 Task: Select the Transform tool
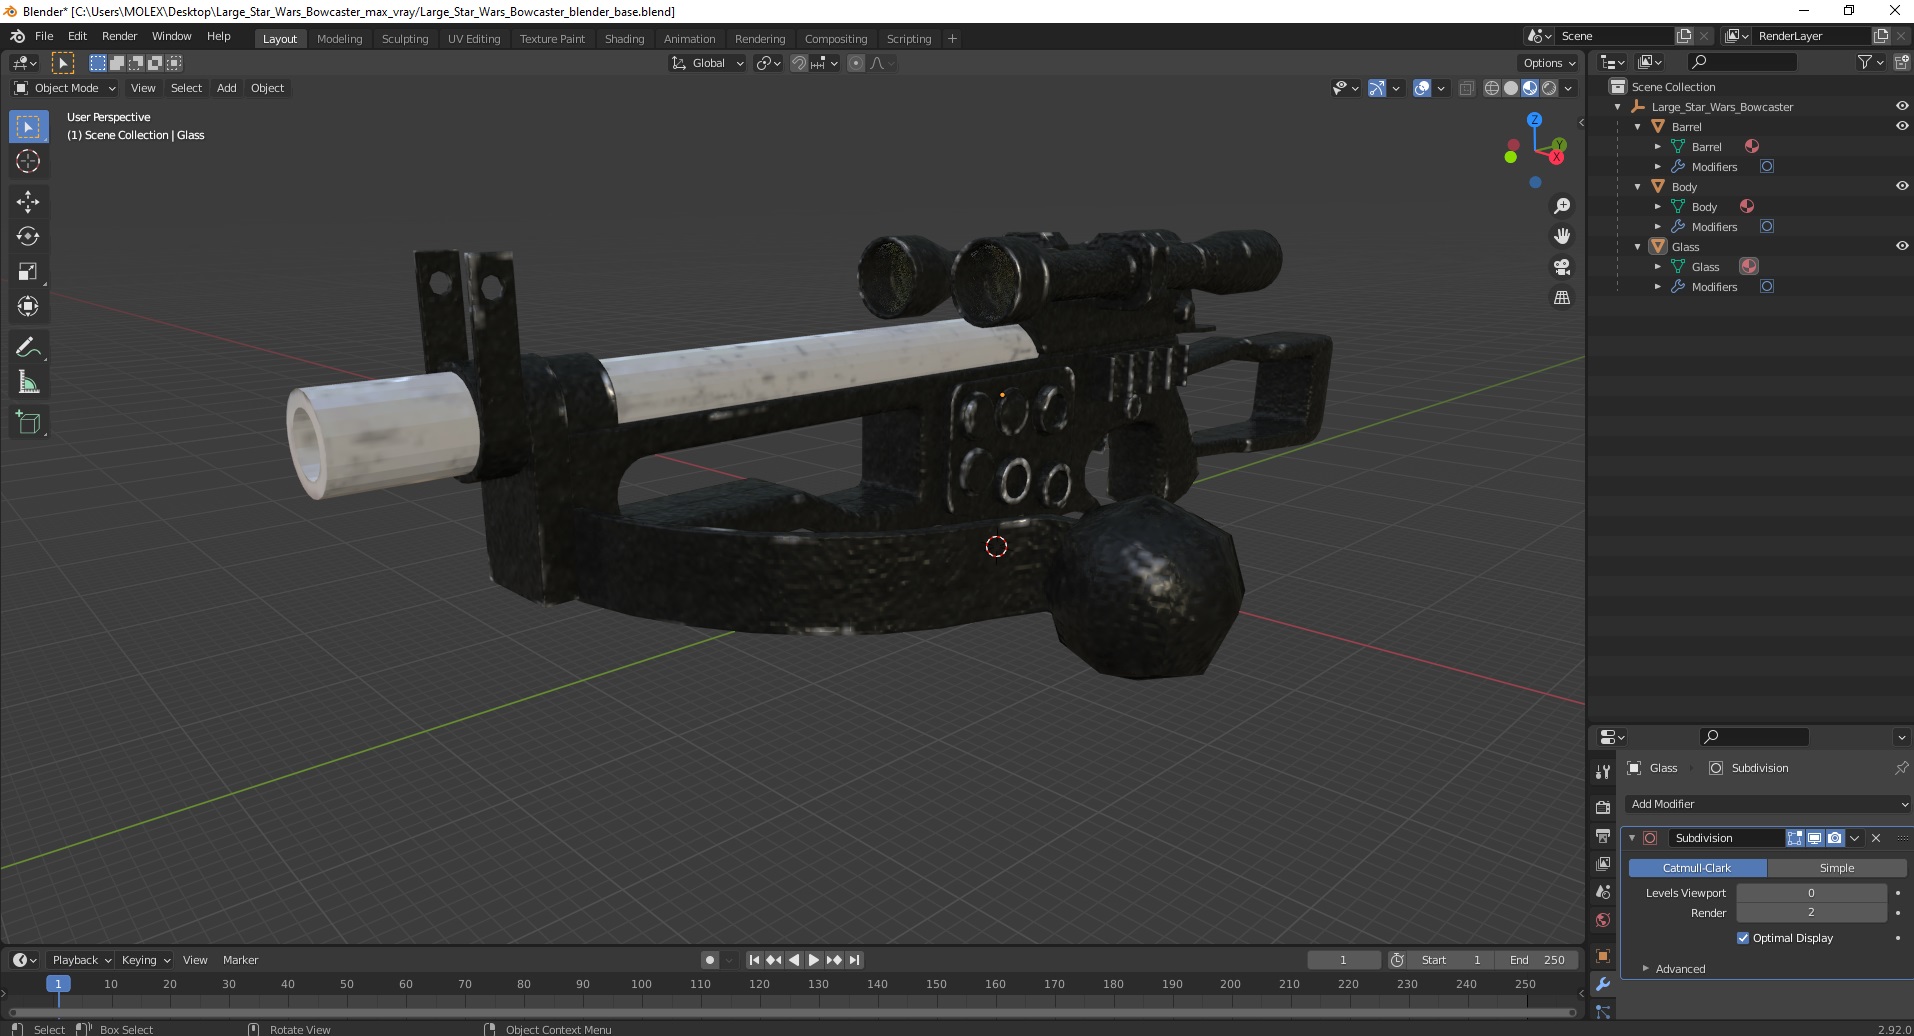(28, 306)
